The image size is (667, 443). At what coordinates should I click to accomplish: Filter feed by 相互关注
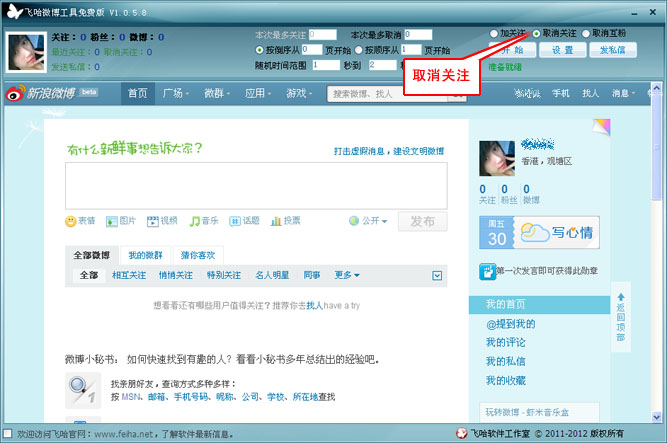[129, 275]
